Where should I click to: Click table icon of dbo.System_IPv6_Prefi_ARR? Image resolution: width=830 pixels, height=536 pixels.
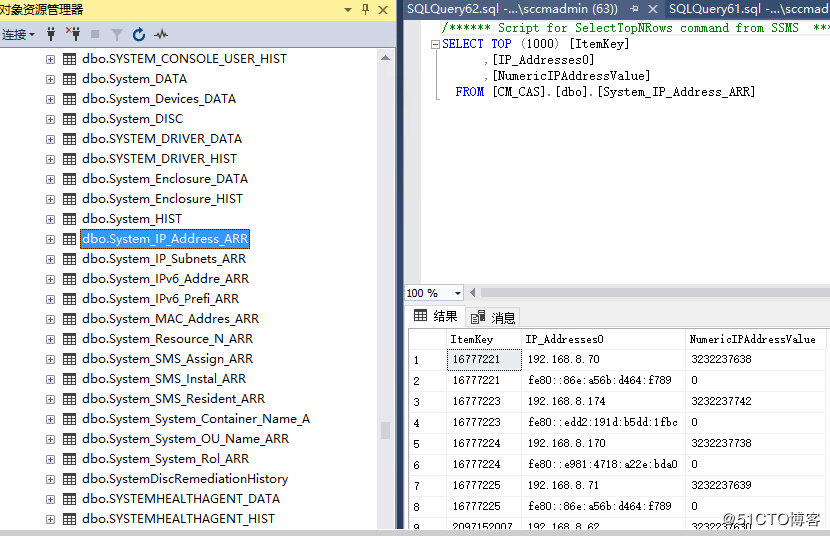[x=69, y=299]
